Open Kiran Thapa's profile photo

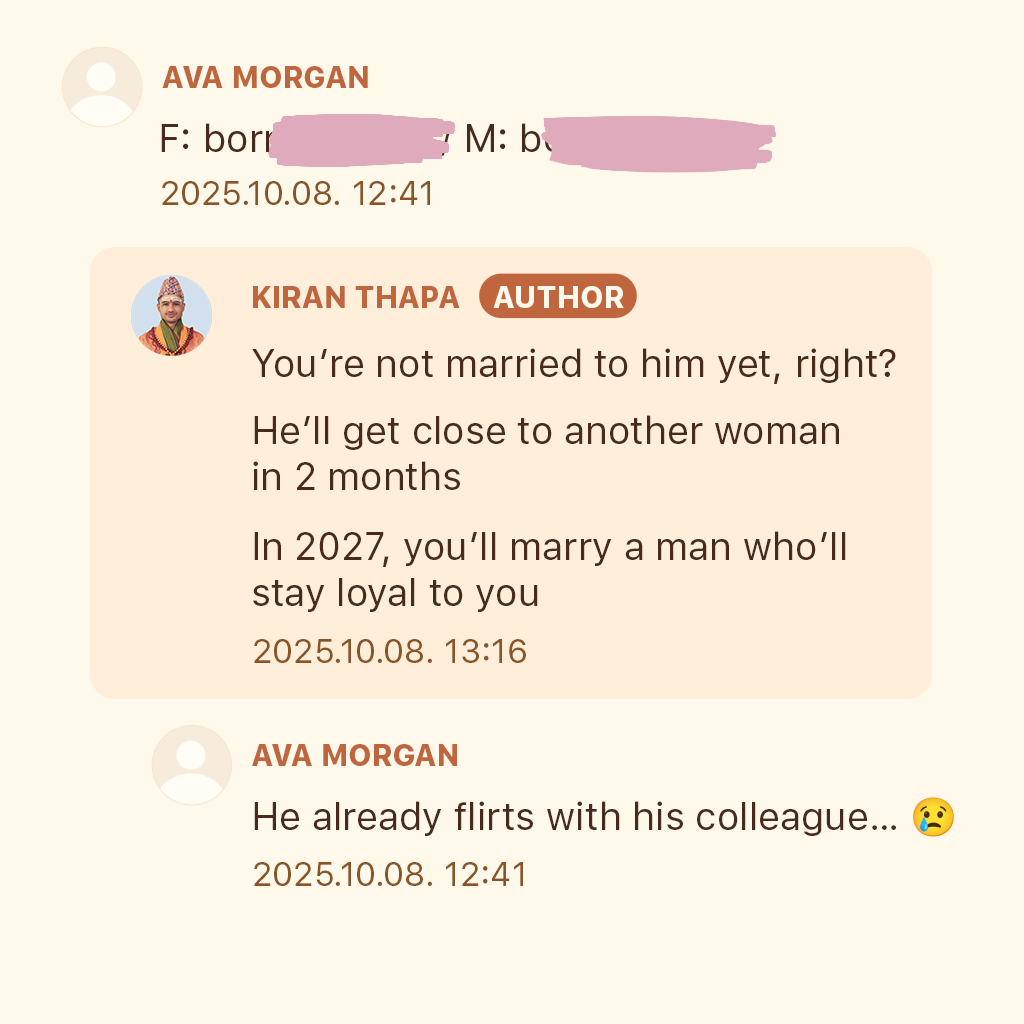[172, 315]
